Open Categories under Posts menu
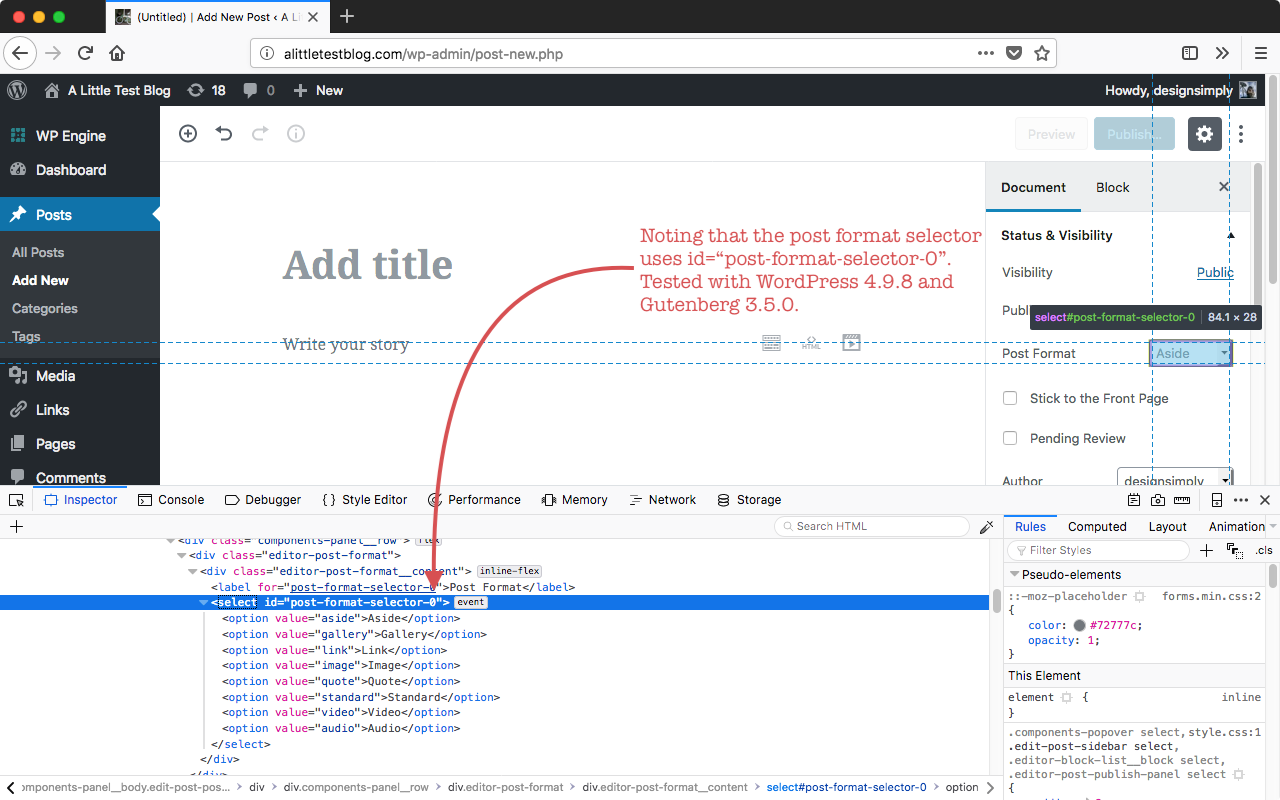Screen dimensions: 1280x800 (x=45, y=308)
